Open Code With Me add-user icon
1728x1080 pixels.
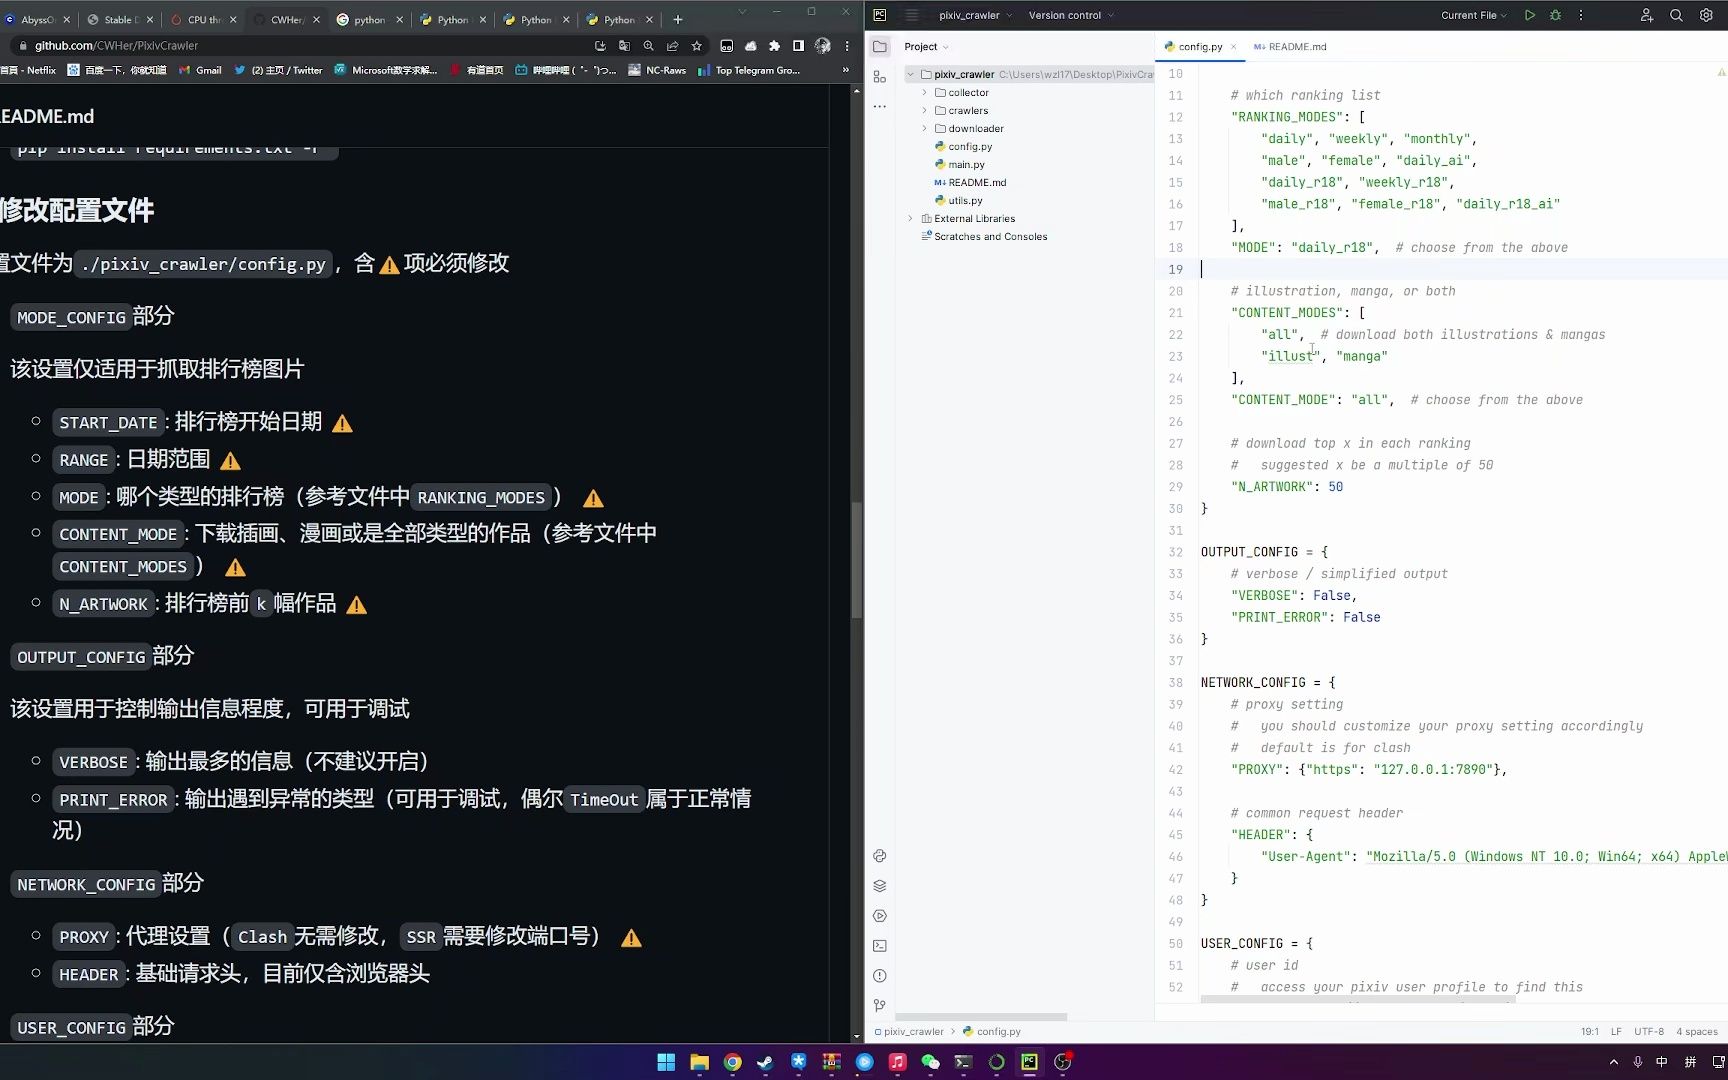(1647, 15)
